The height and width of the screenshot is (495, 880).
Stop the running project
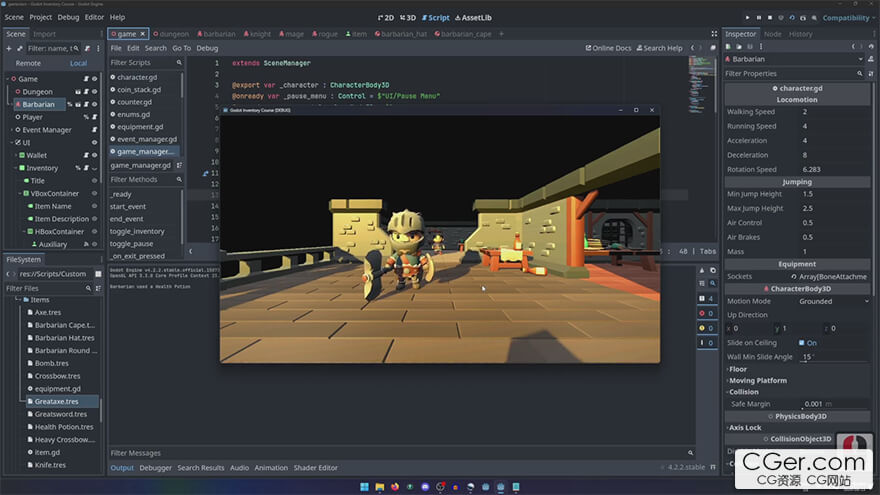coord(769,18)
